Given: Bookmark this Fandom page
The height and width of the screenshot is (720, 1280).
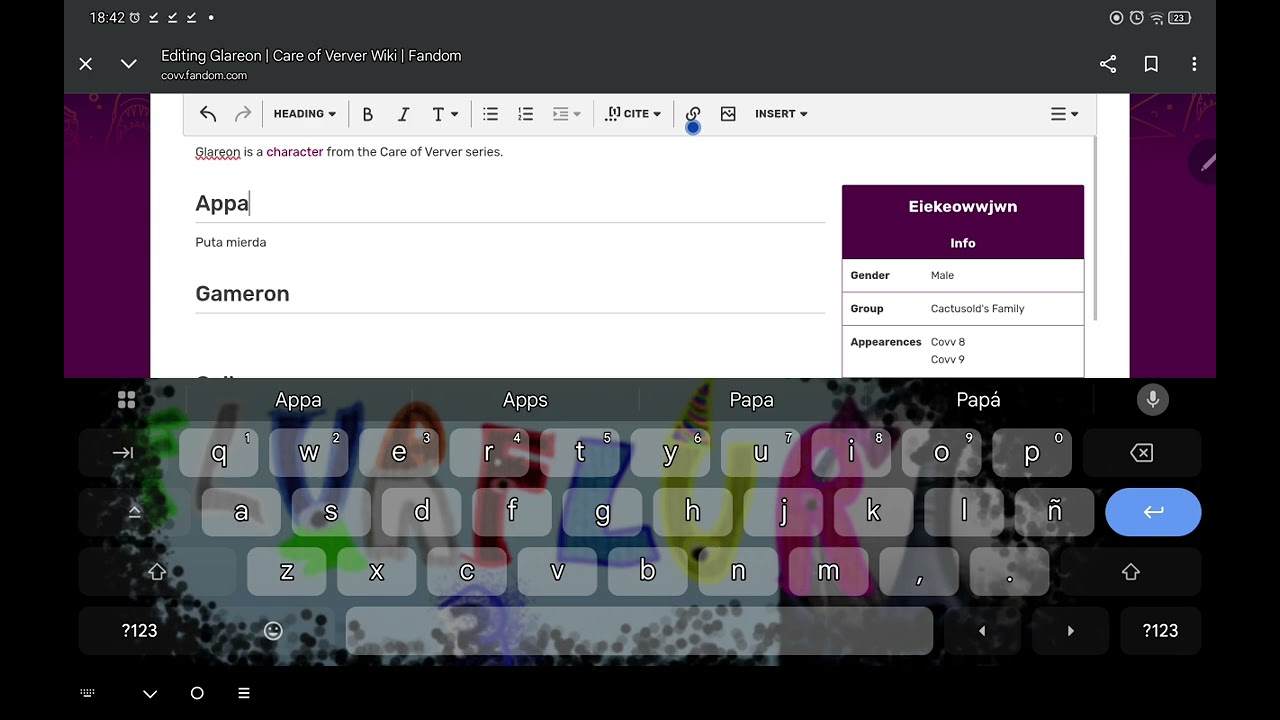Looking at the screenshot, I should click(x=1151, y=64).
